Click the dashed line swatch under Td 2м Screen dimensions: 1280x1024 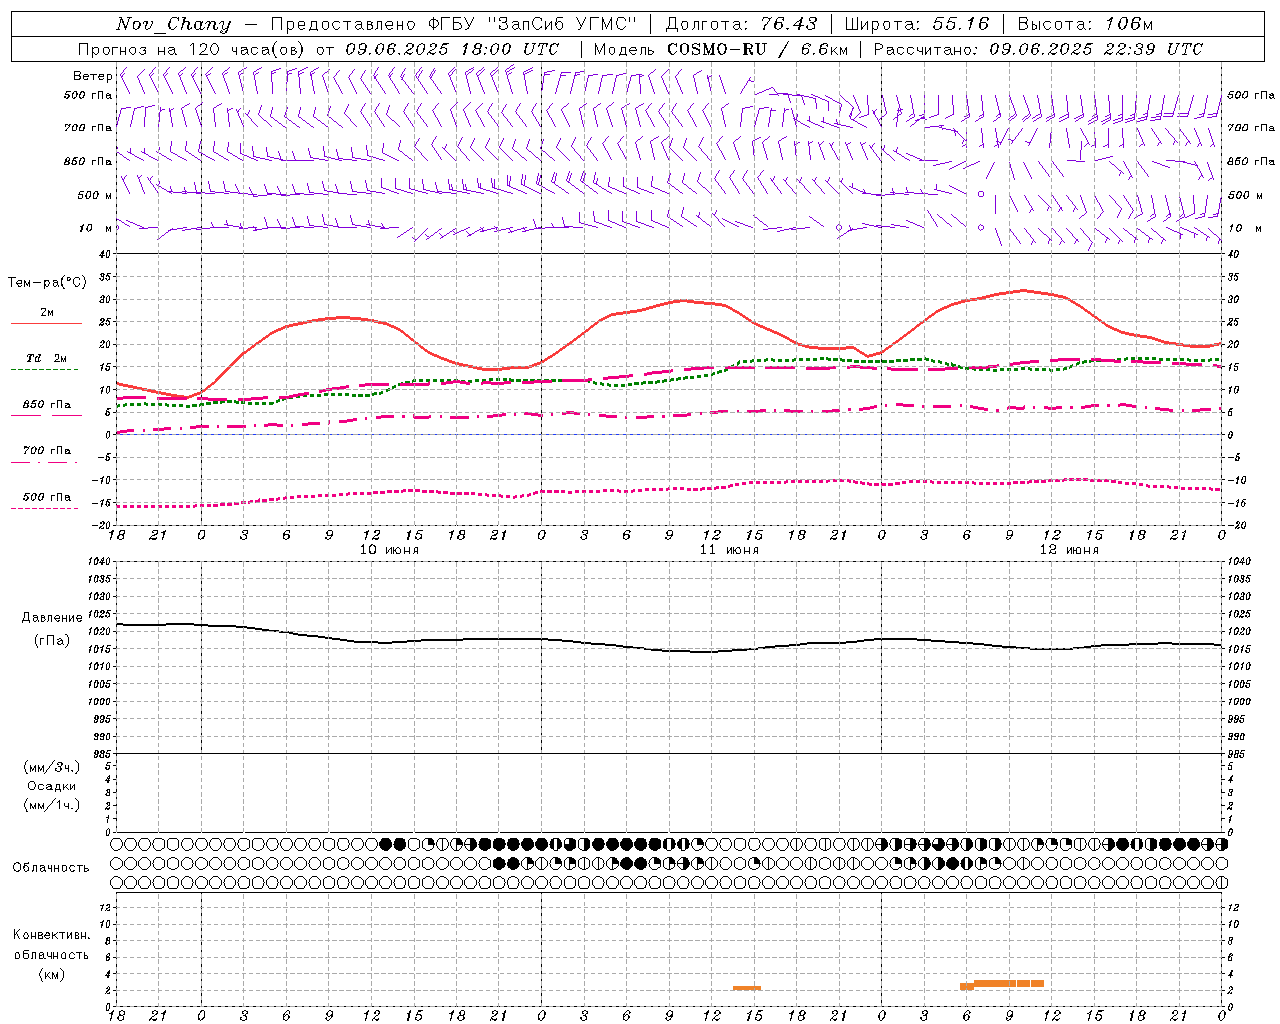[46, 370]
